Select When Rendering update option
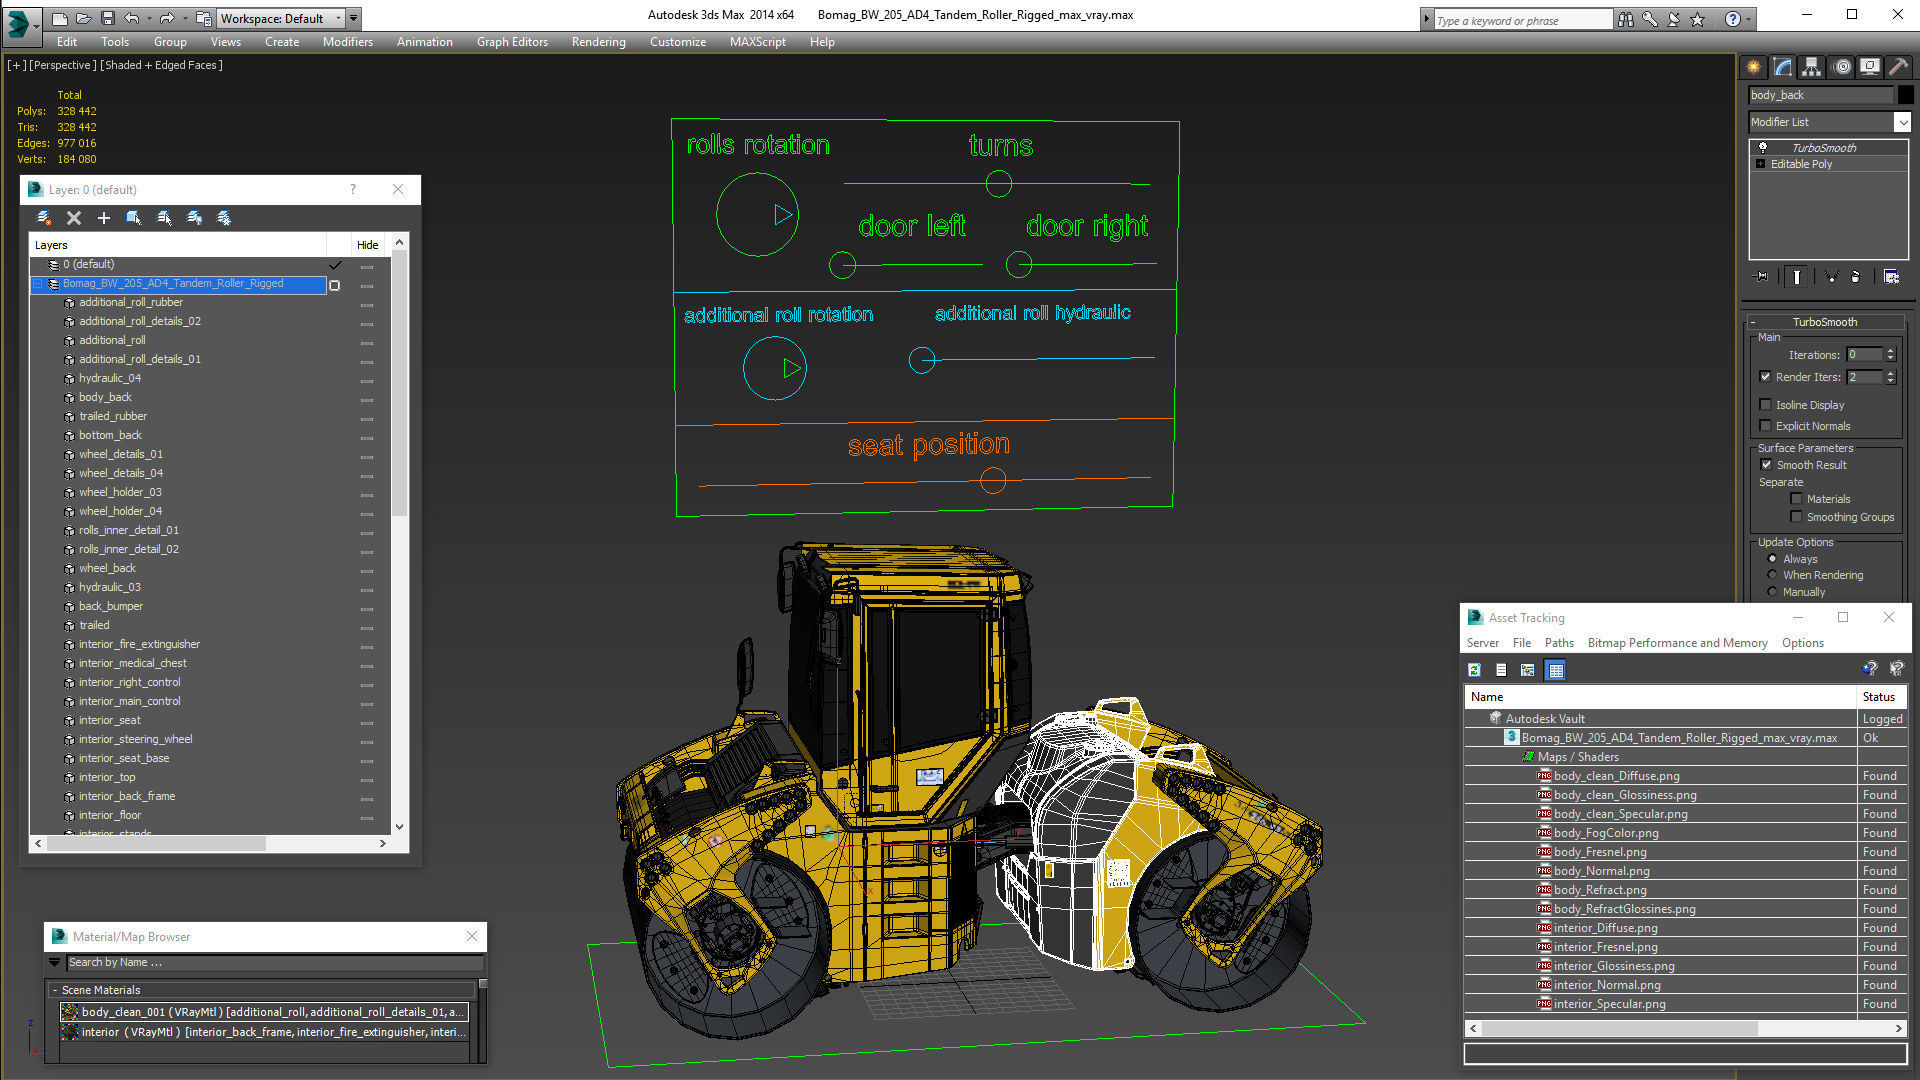The width and height of the screenshot is (1920, 1080). (x=1772, y=575)
